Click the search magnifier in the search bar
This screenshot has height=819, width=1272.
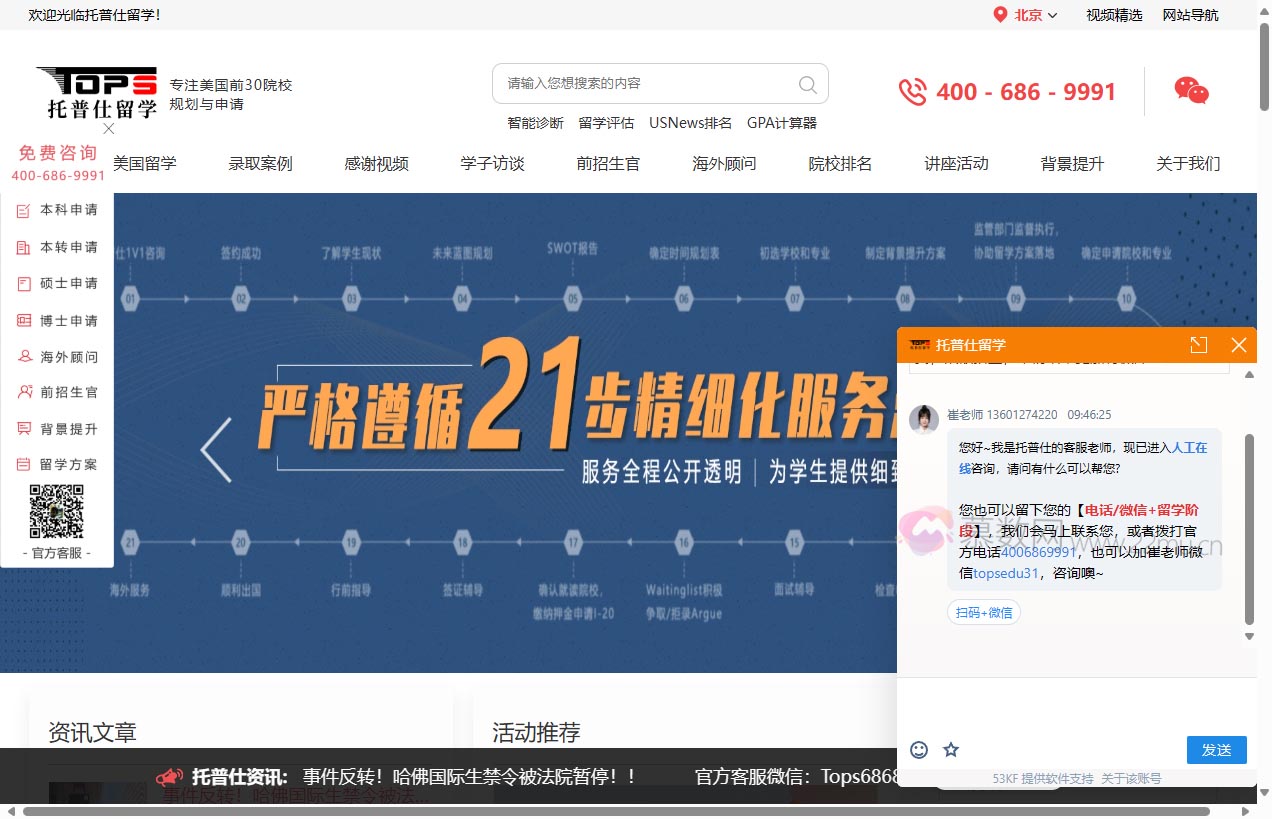[806, 84]
